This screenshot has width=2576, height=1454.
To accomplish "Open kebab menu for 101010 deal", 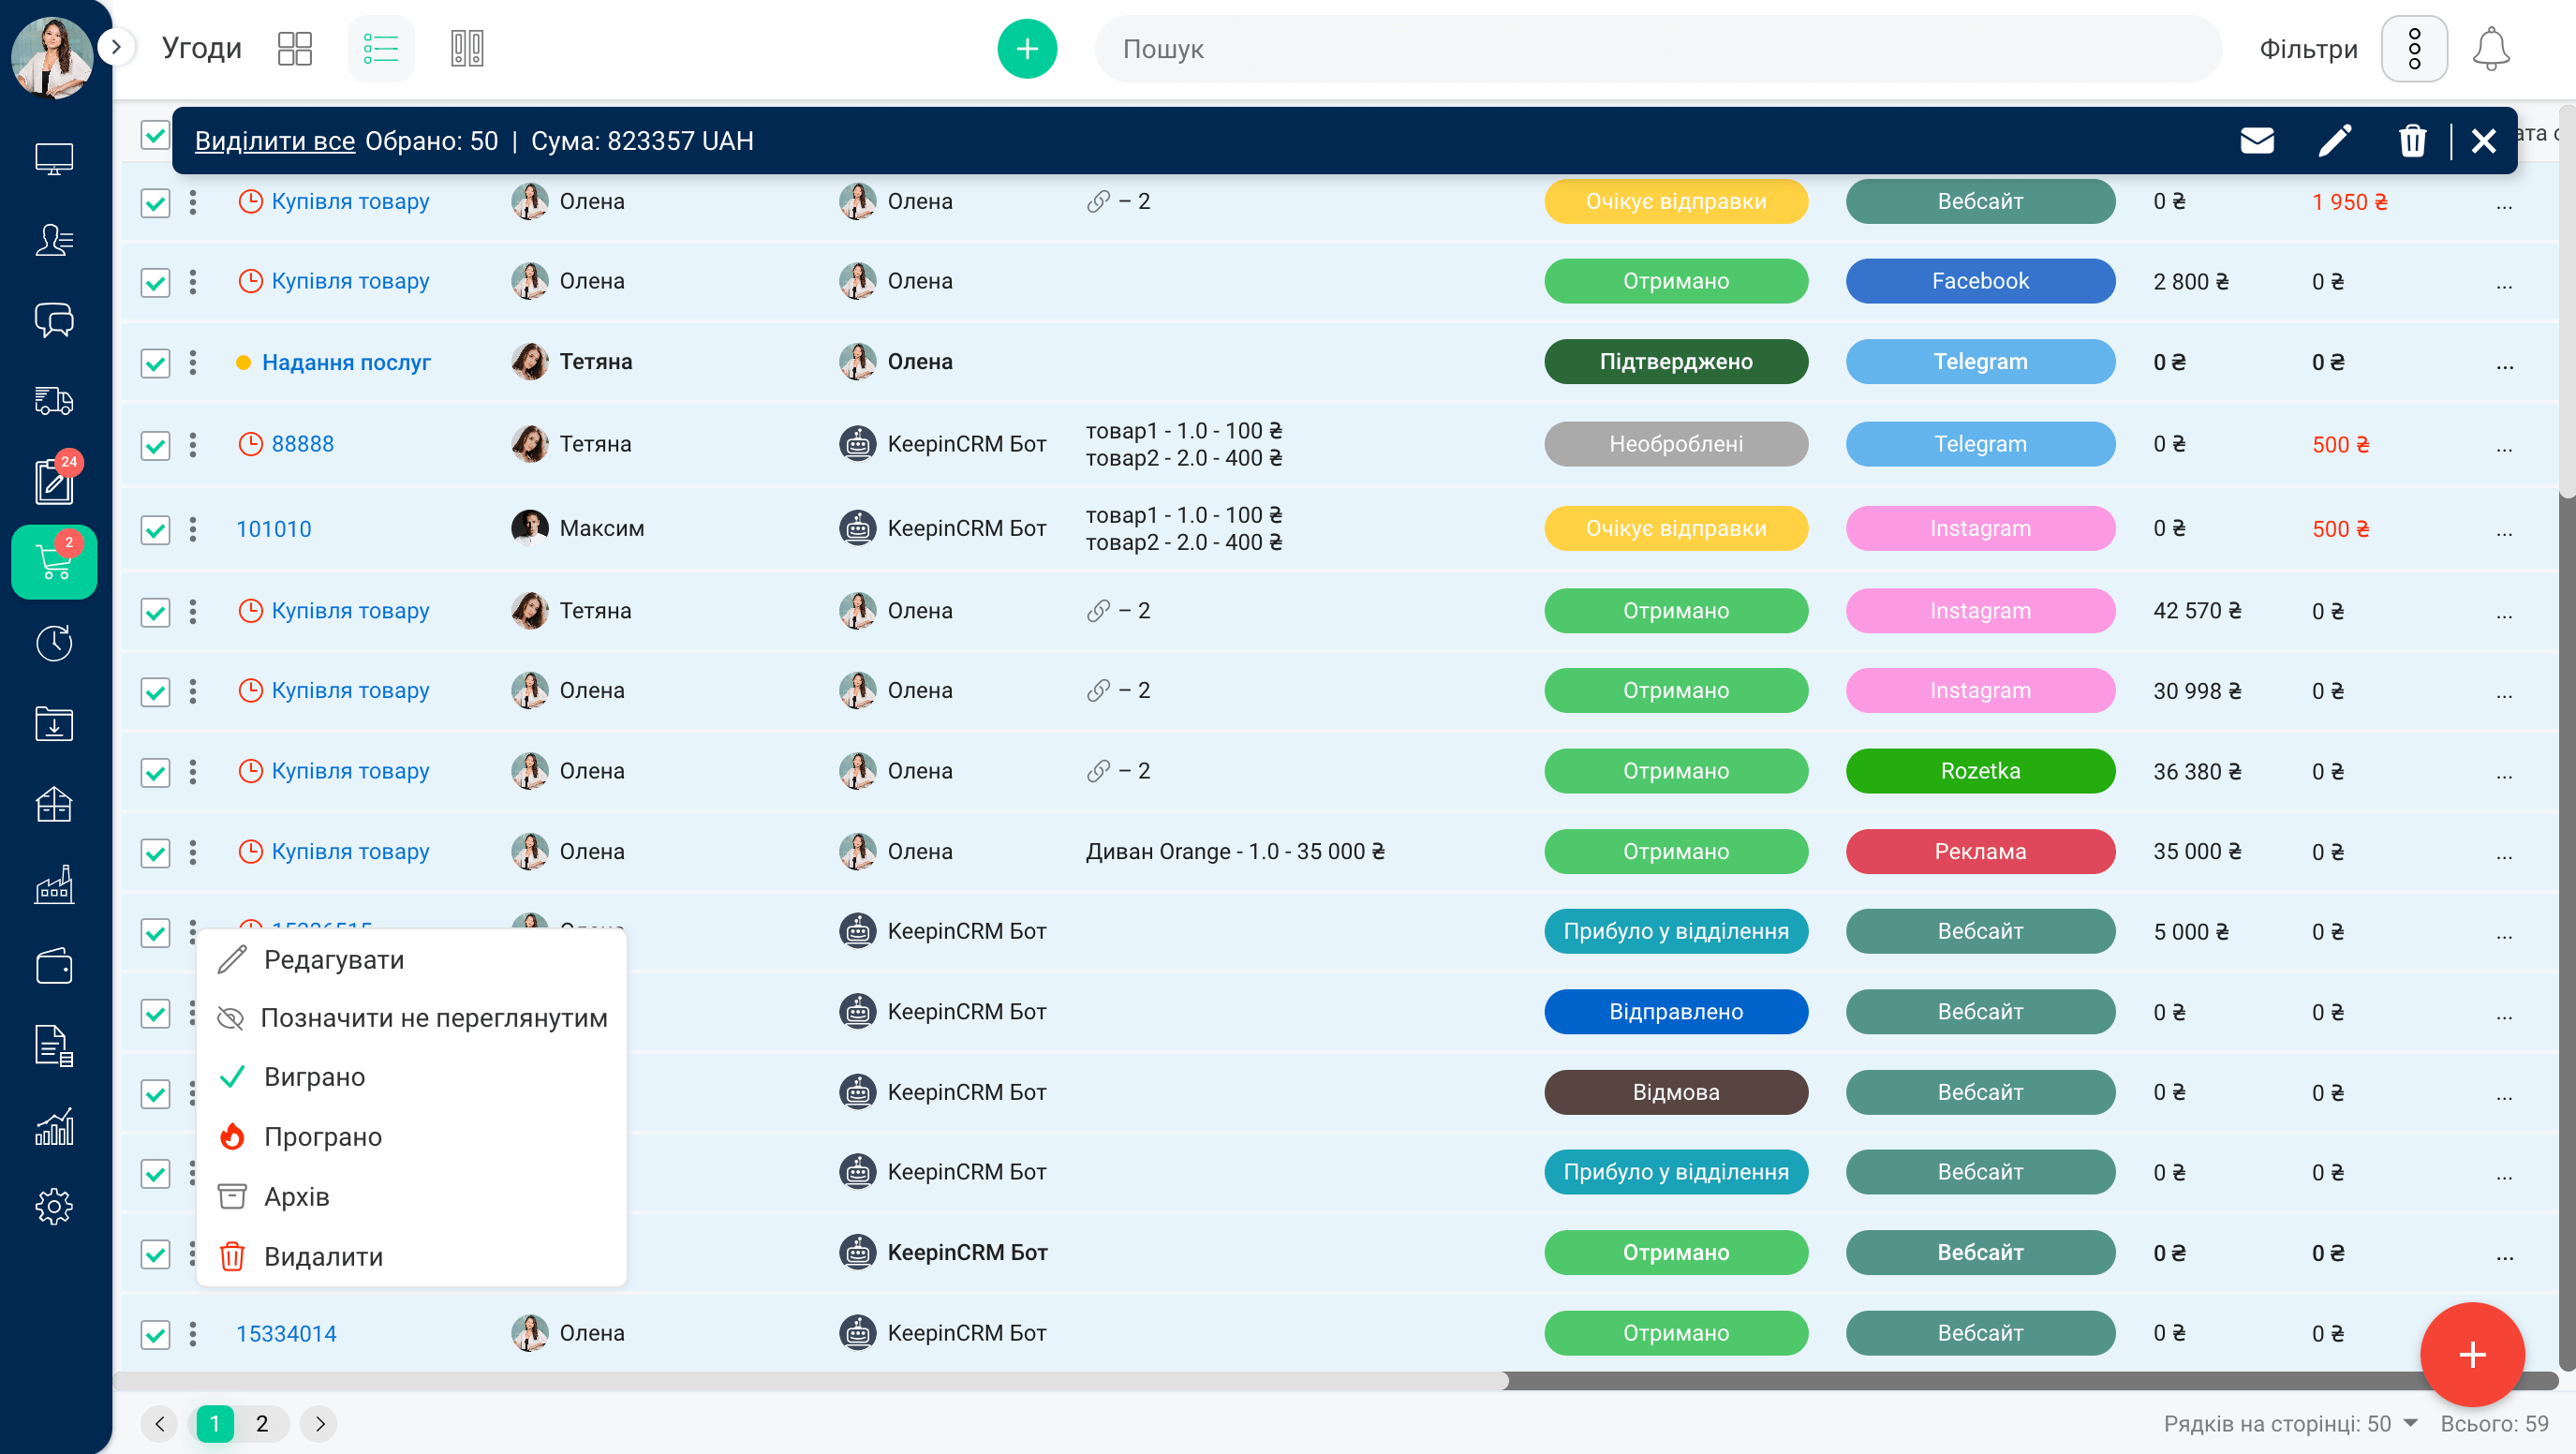I will 193,529.
